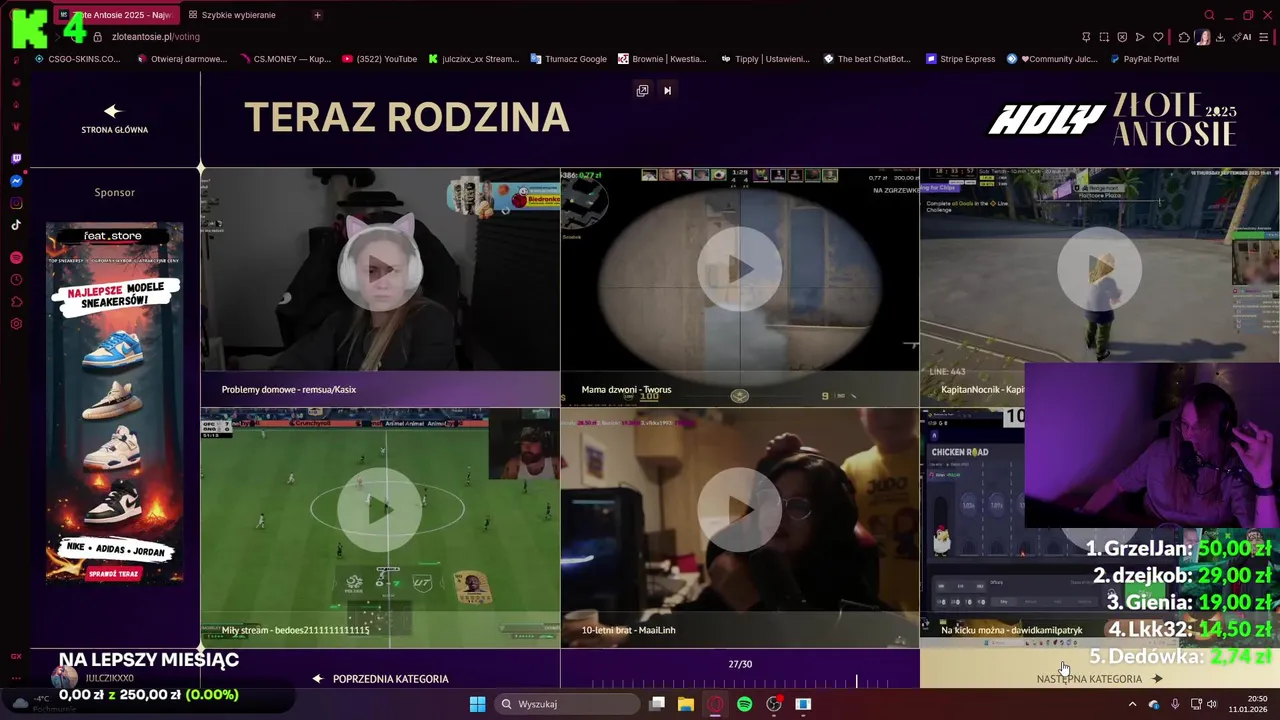Click the feat.store sneakers sponsor ad
1280x720 pixels.
[x=114, y=403]
